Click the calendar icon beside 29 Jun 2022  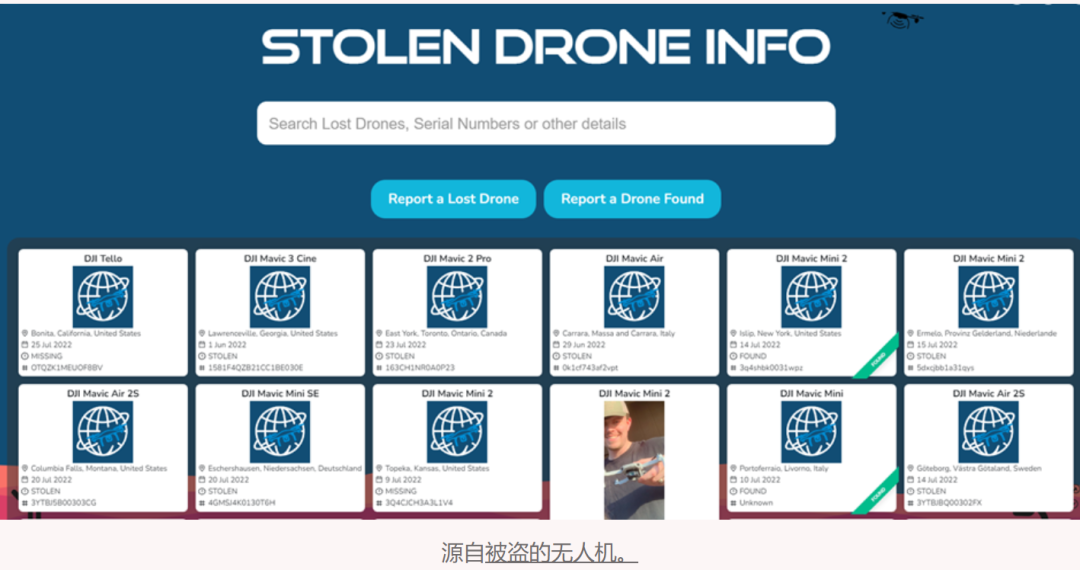(556, 345)
